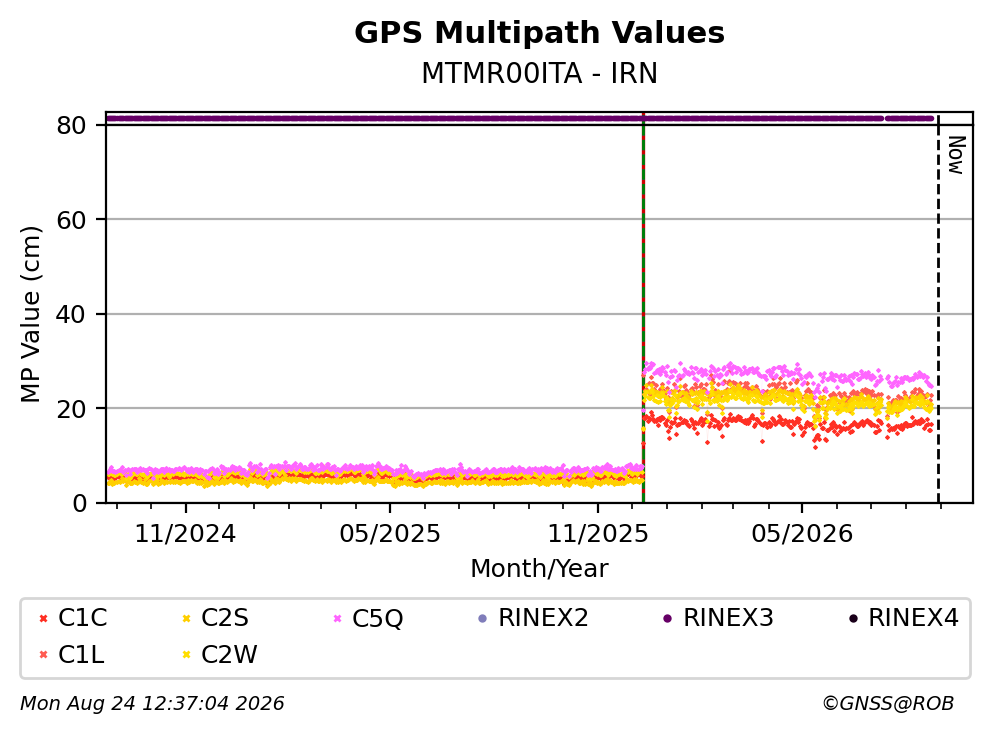Click the RINEX3 purple legend dot
The width and height of the screenshot is (993, 734).
click(x=667, y=619)
